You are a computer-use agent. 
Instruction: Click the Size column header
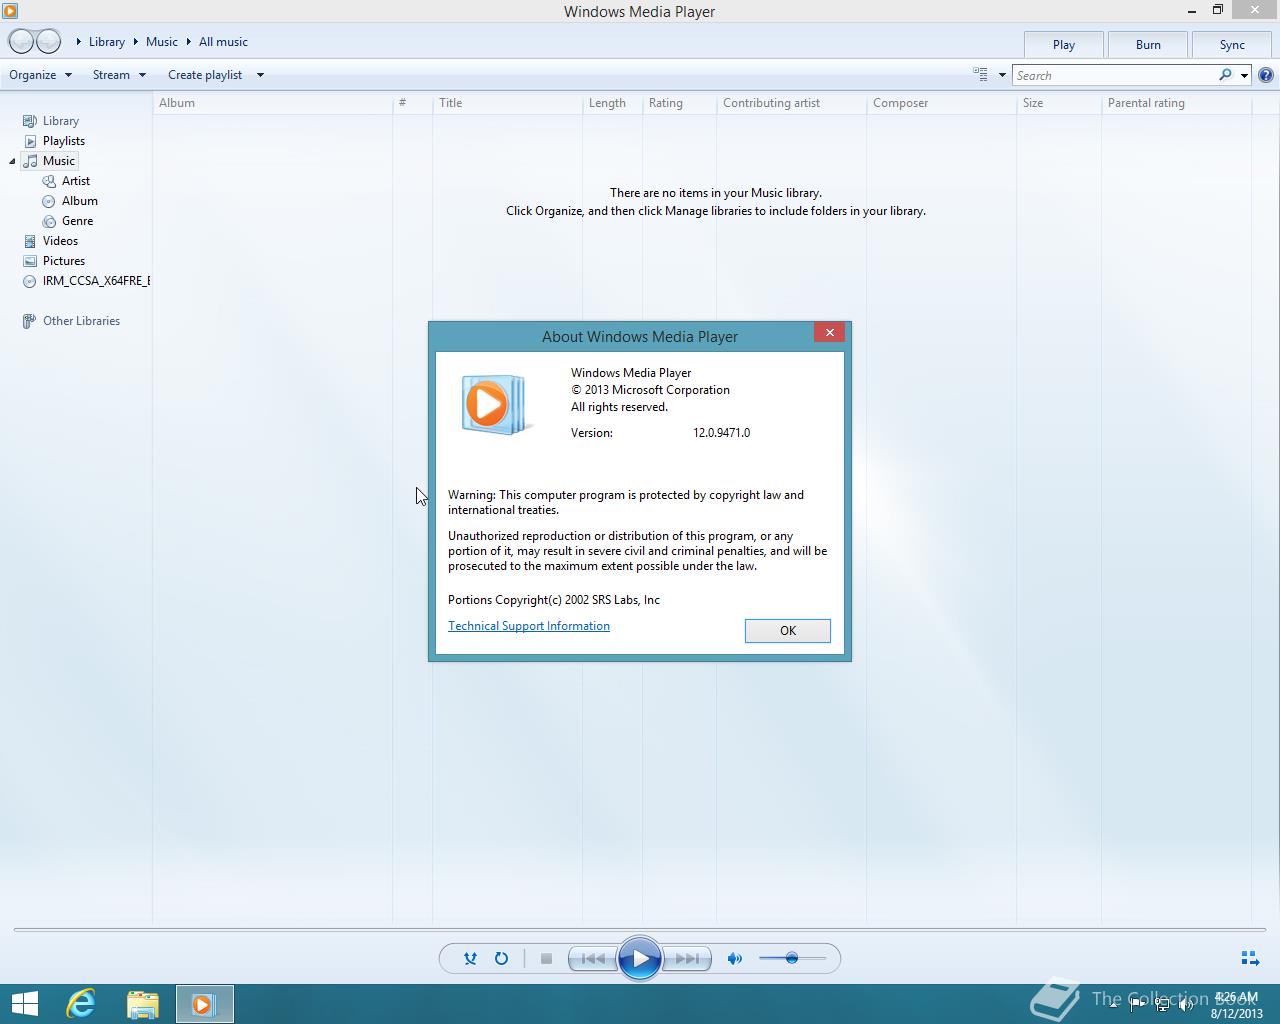point(1059,103)
